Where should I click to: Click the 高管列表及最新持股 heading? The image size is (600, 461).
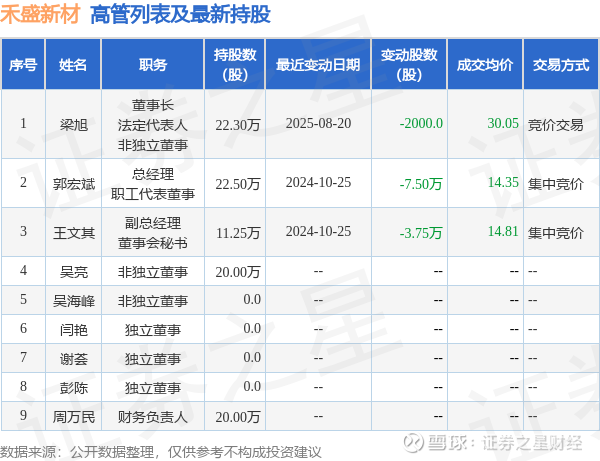point(180,14)
